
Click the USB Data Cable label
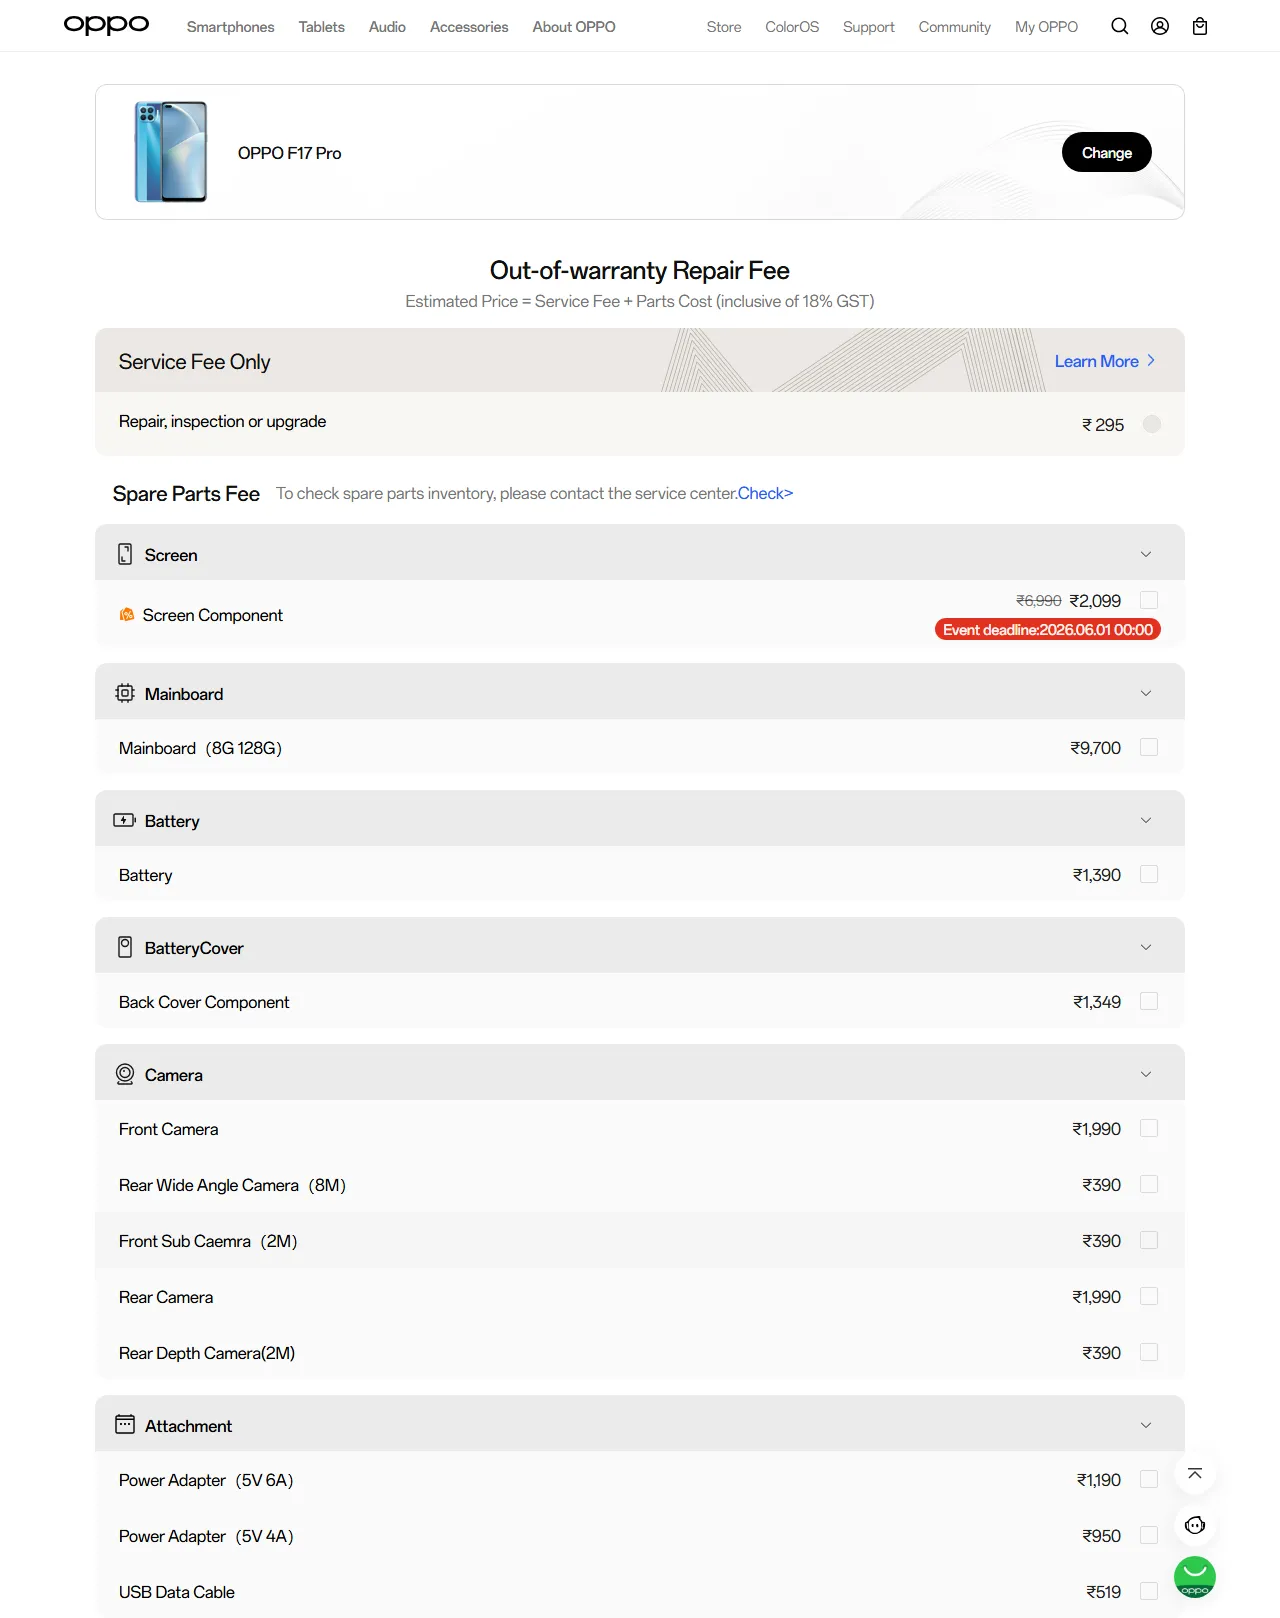tap(177, 1592)
